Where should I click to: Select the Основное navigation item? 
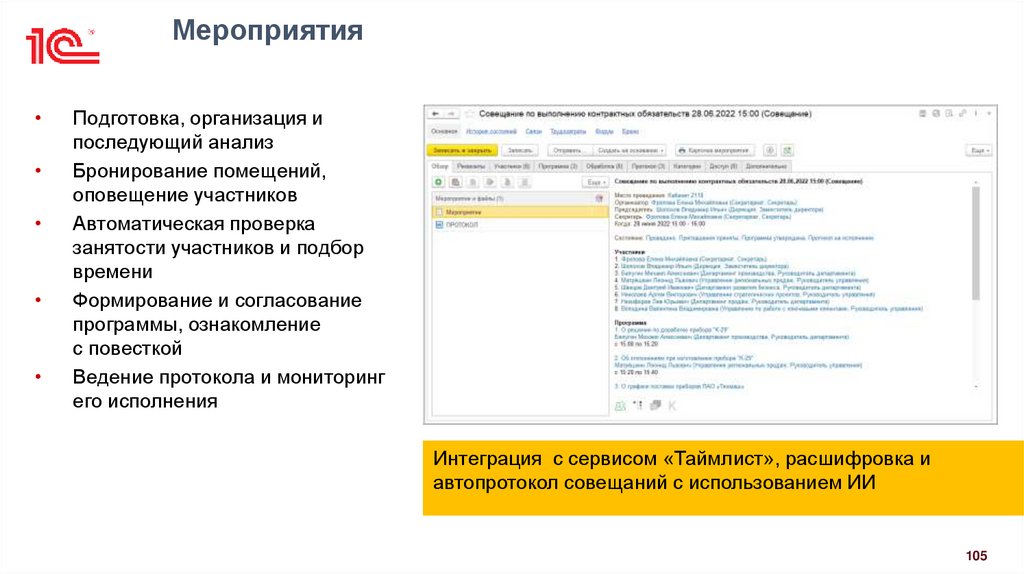point(445,131)
